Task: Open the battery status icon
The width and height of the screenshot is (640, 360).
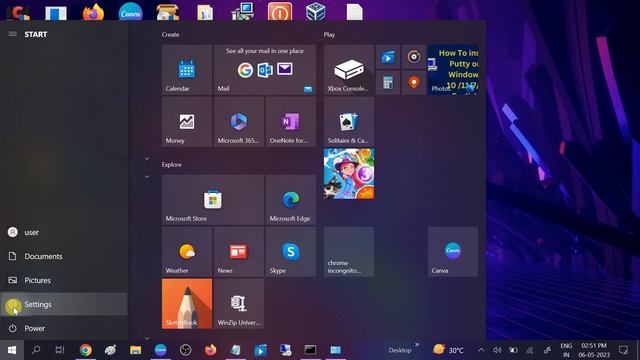Action: tap(513, 350)
